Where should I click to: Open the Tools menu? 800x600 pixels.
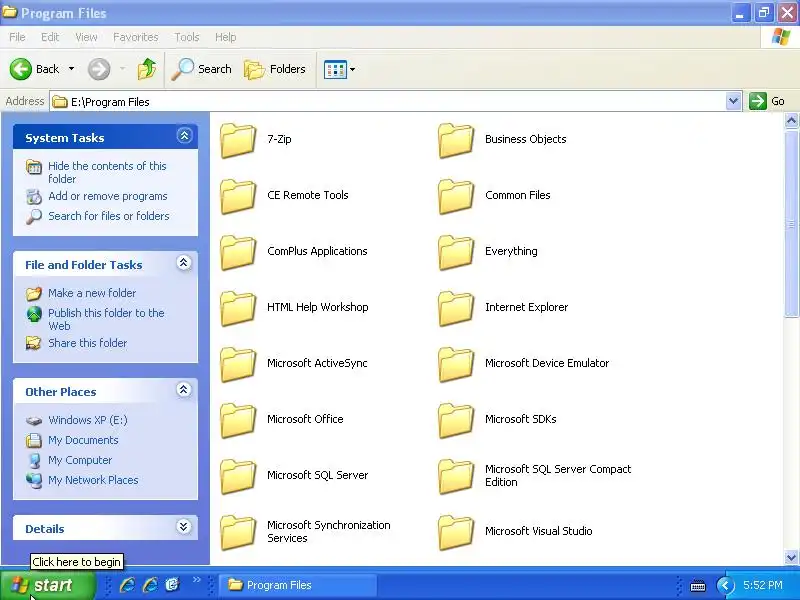187,37
